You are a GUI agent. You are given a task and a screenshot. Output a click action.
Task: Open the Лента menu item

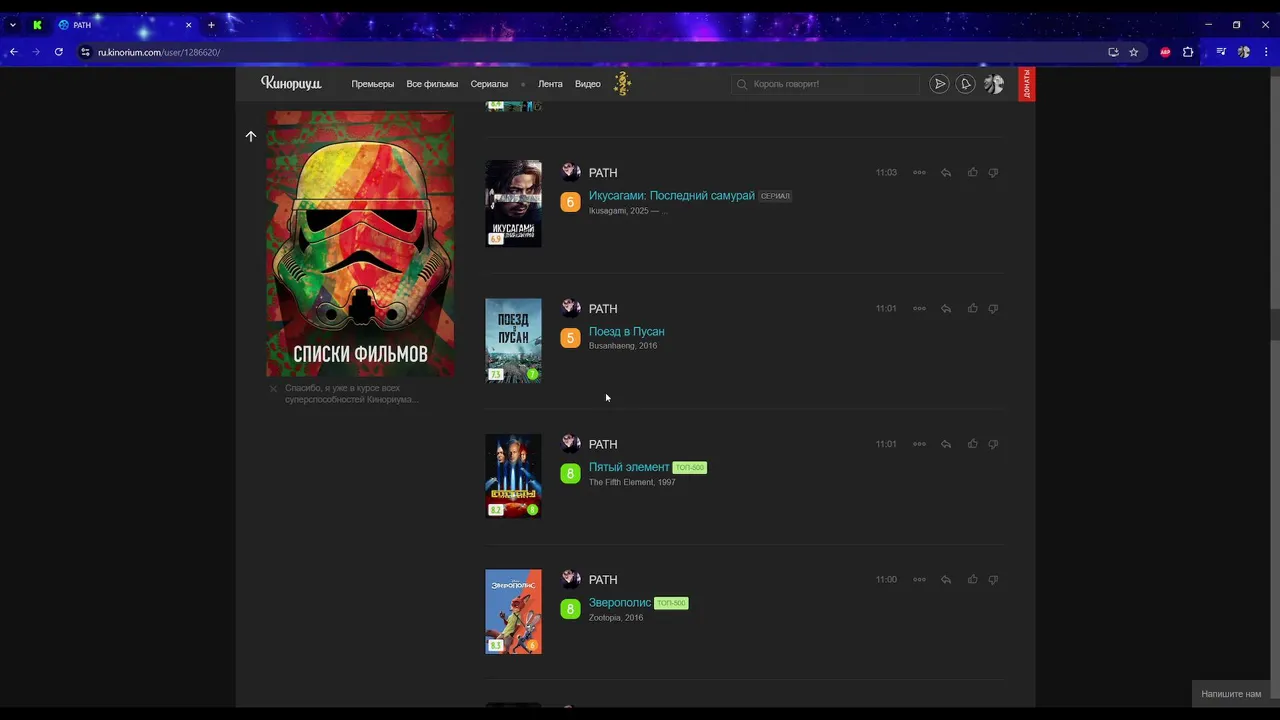(x=550, y=84)
